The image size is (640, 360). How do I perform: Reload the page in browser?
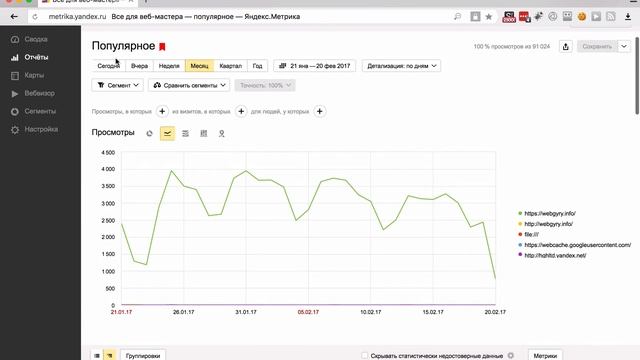pos(35,17)
